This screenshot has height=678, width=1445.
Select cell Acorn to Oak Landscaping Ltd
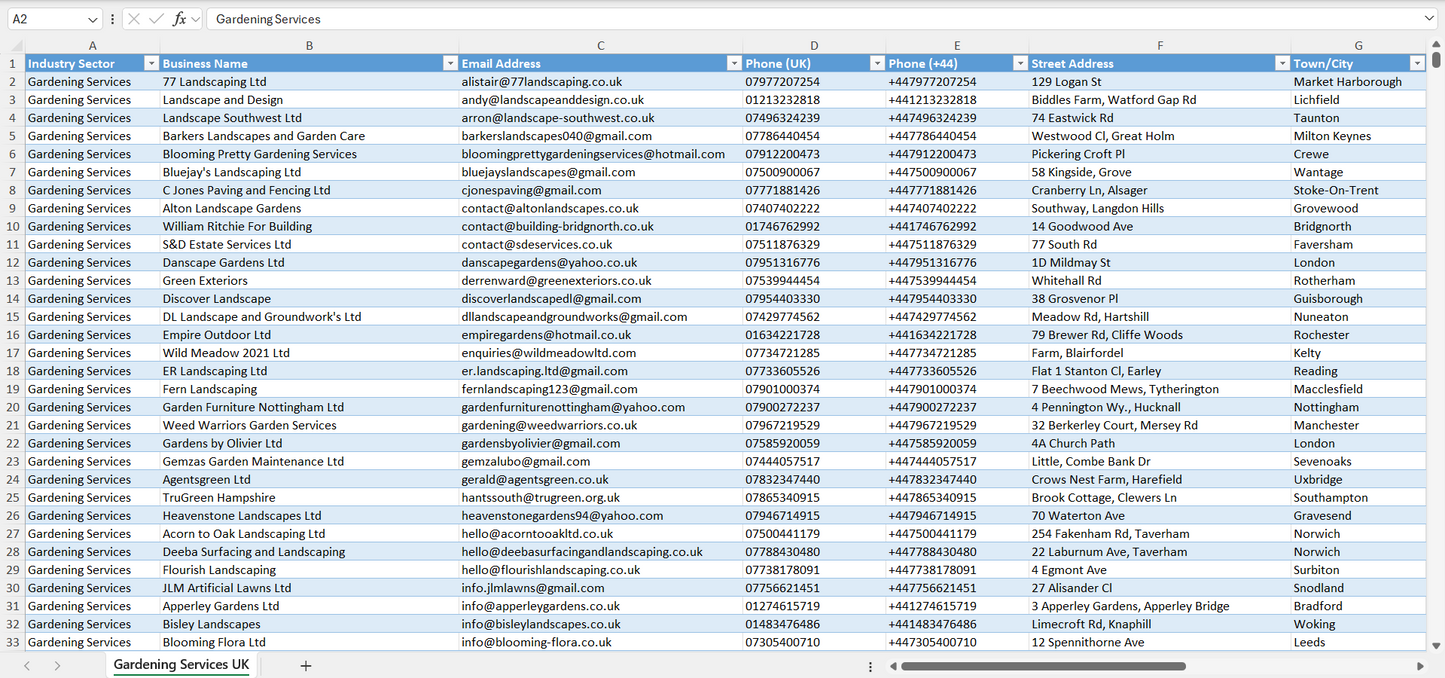(309, 534)
